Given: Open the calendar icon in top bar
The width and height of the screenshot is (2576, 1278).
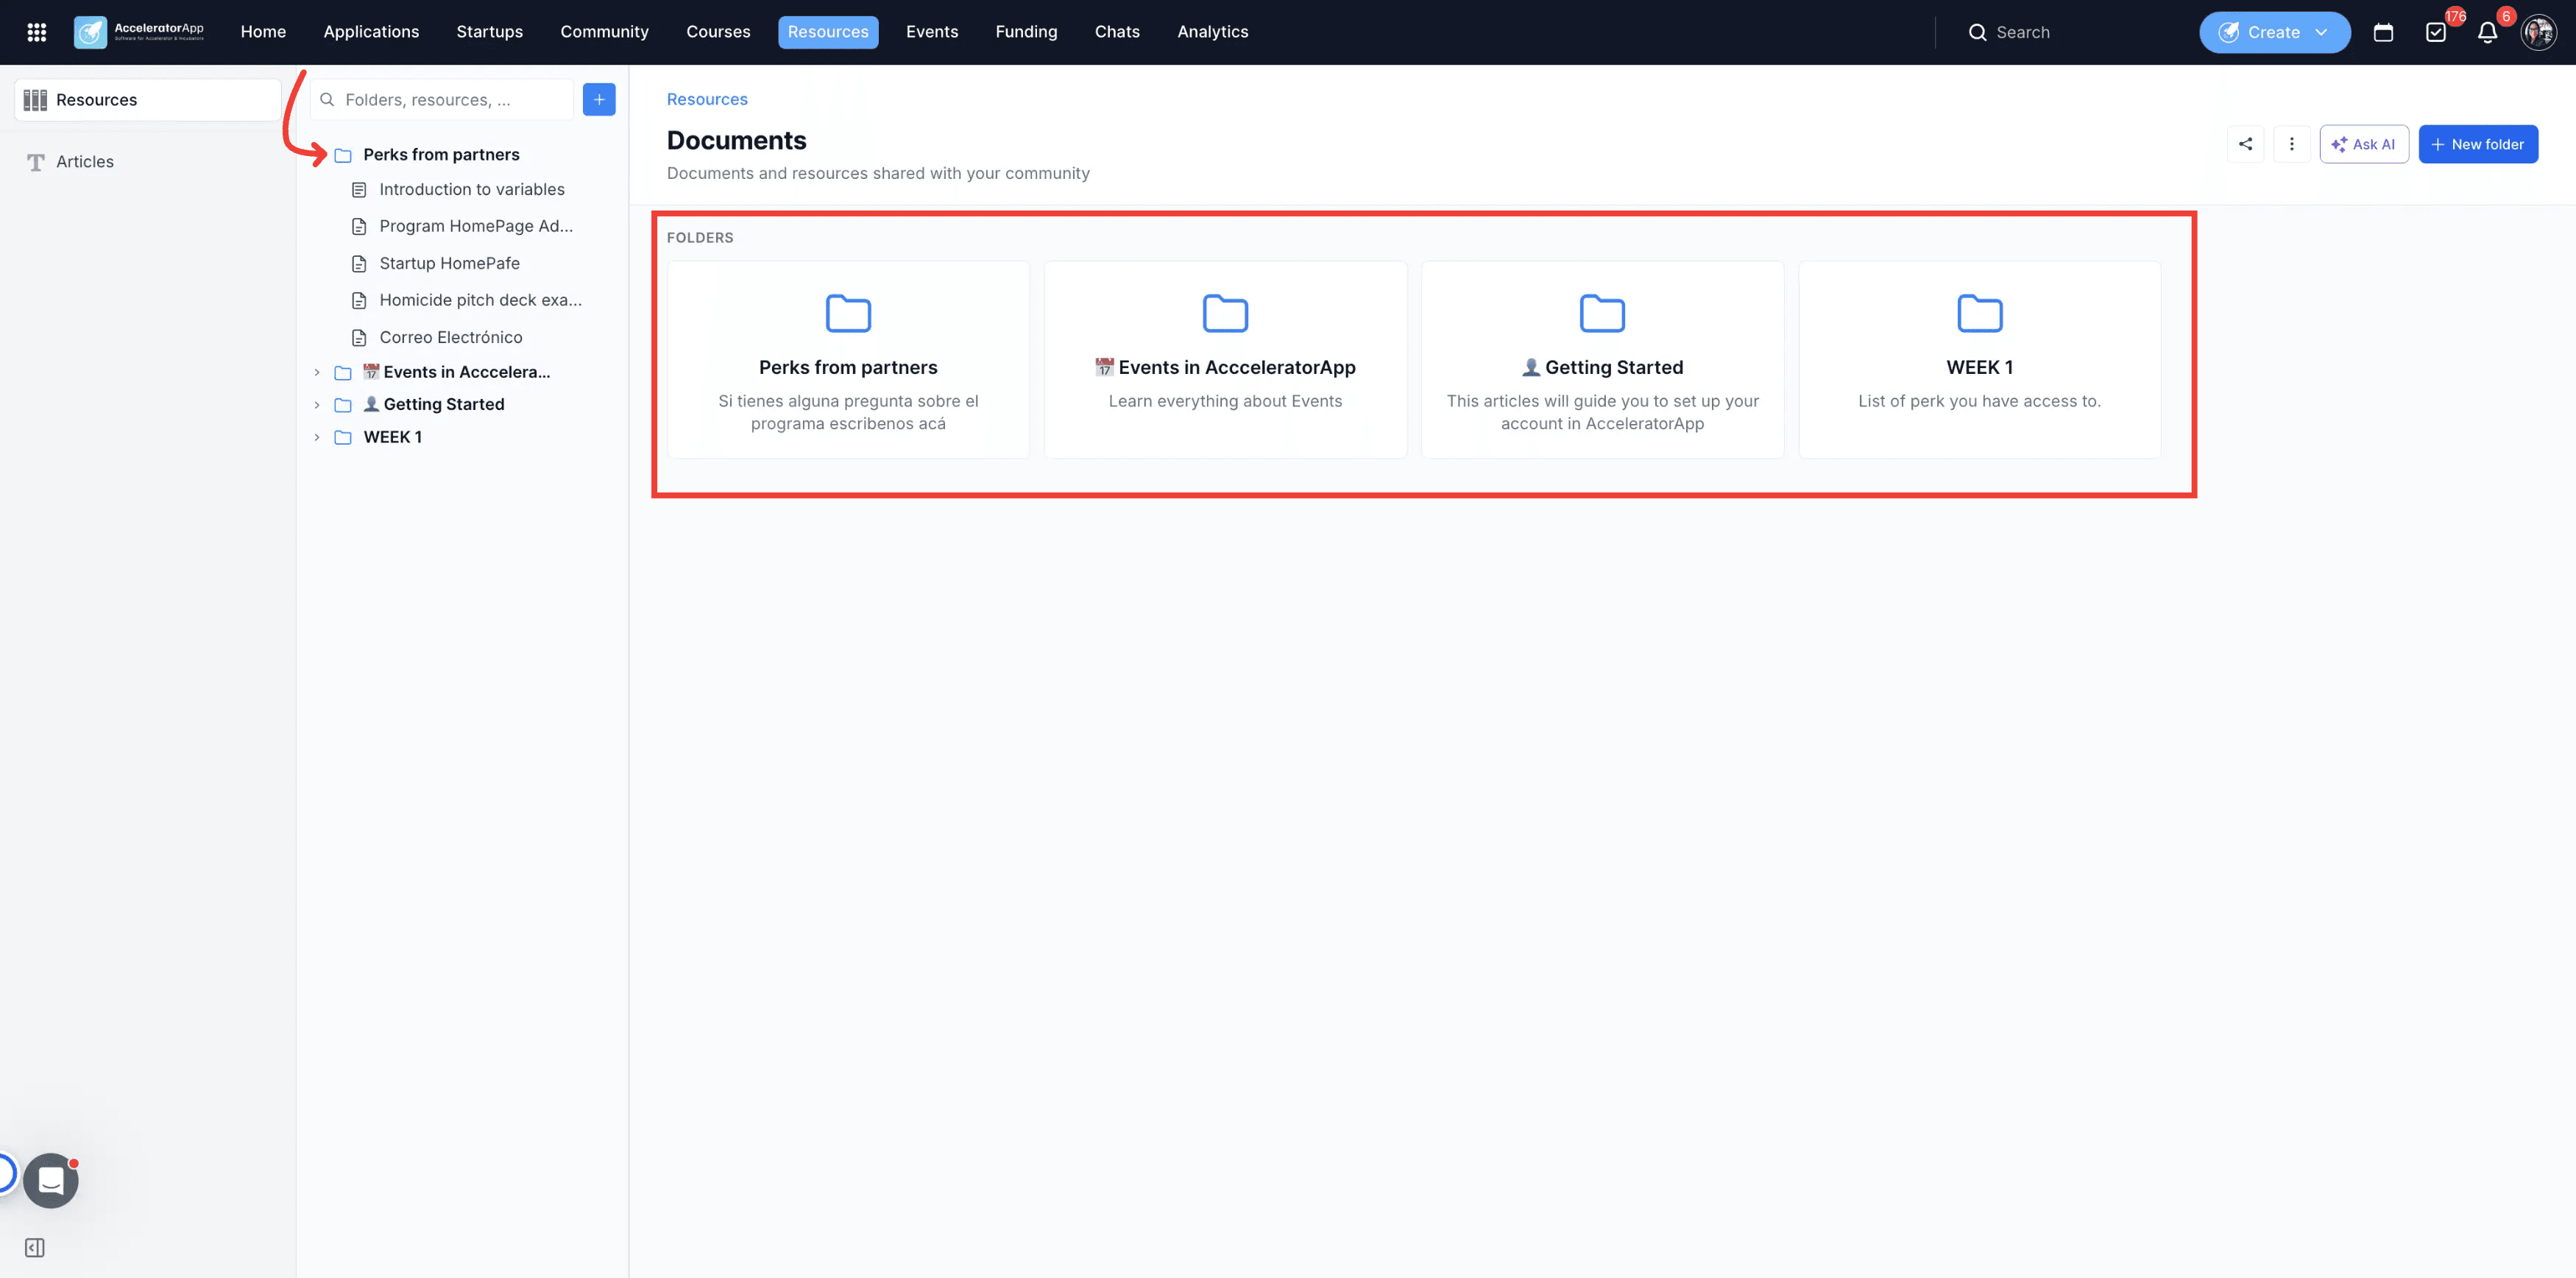Looking at the screenshot, I should point(2383,32).
